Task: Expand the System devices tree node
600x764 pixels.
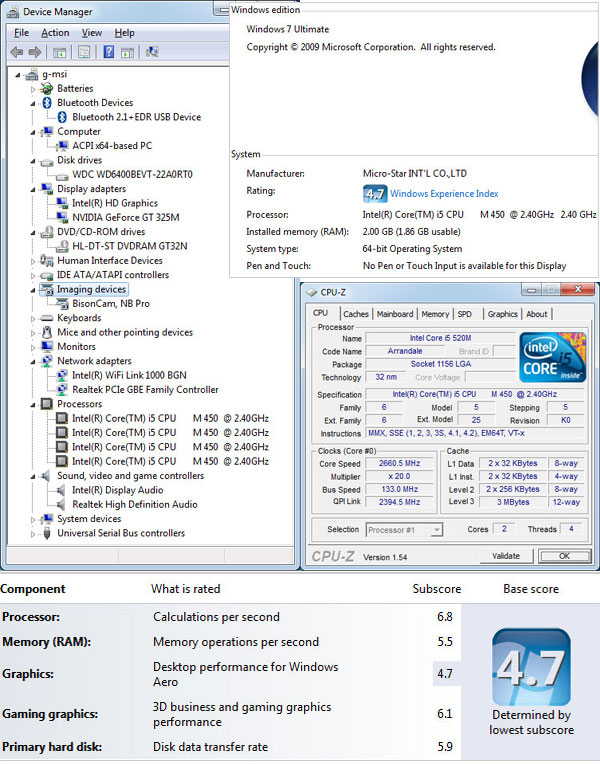Action: [33, 519]
